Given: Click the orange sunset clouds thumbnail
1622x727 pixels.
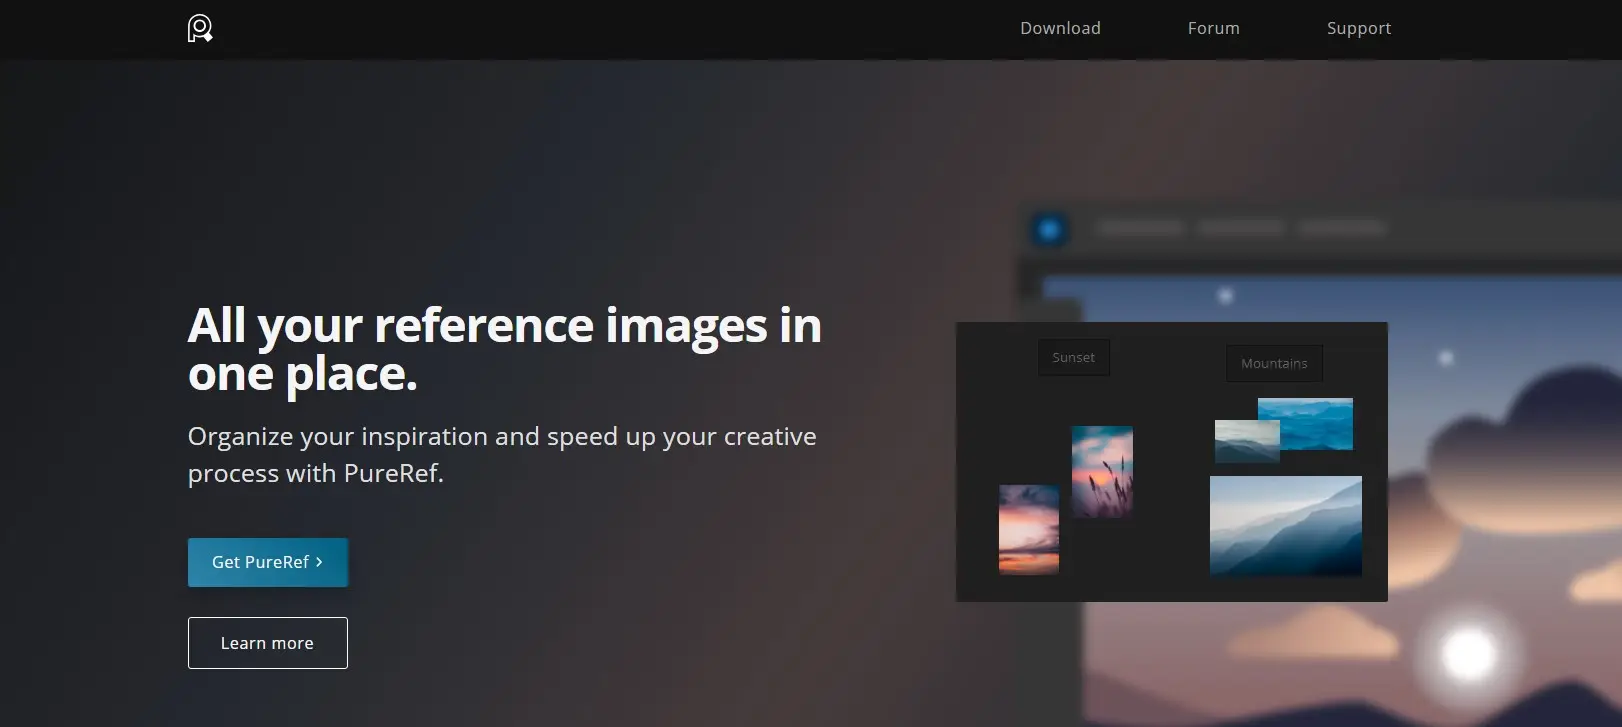Looking at the screenshot, I should (1029, 530).
